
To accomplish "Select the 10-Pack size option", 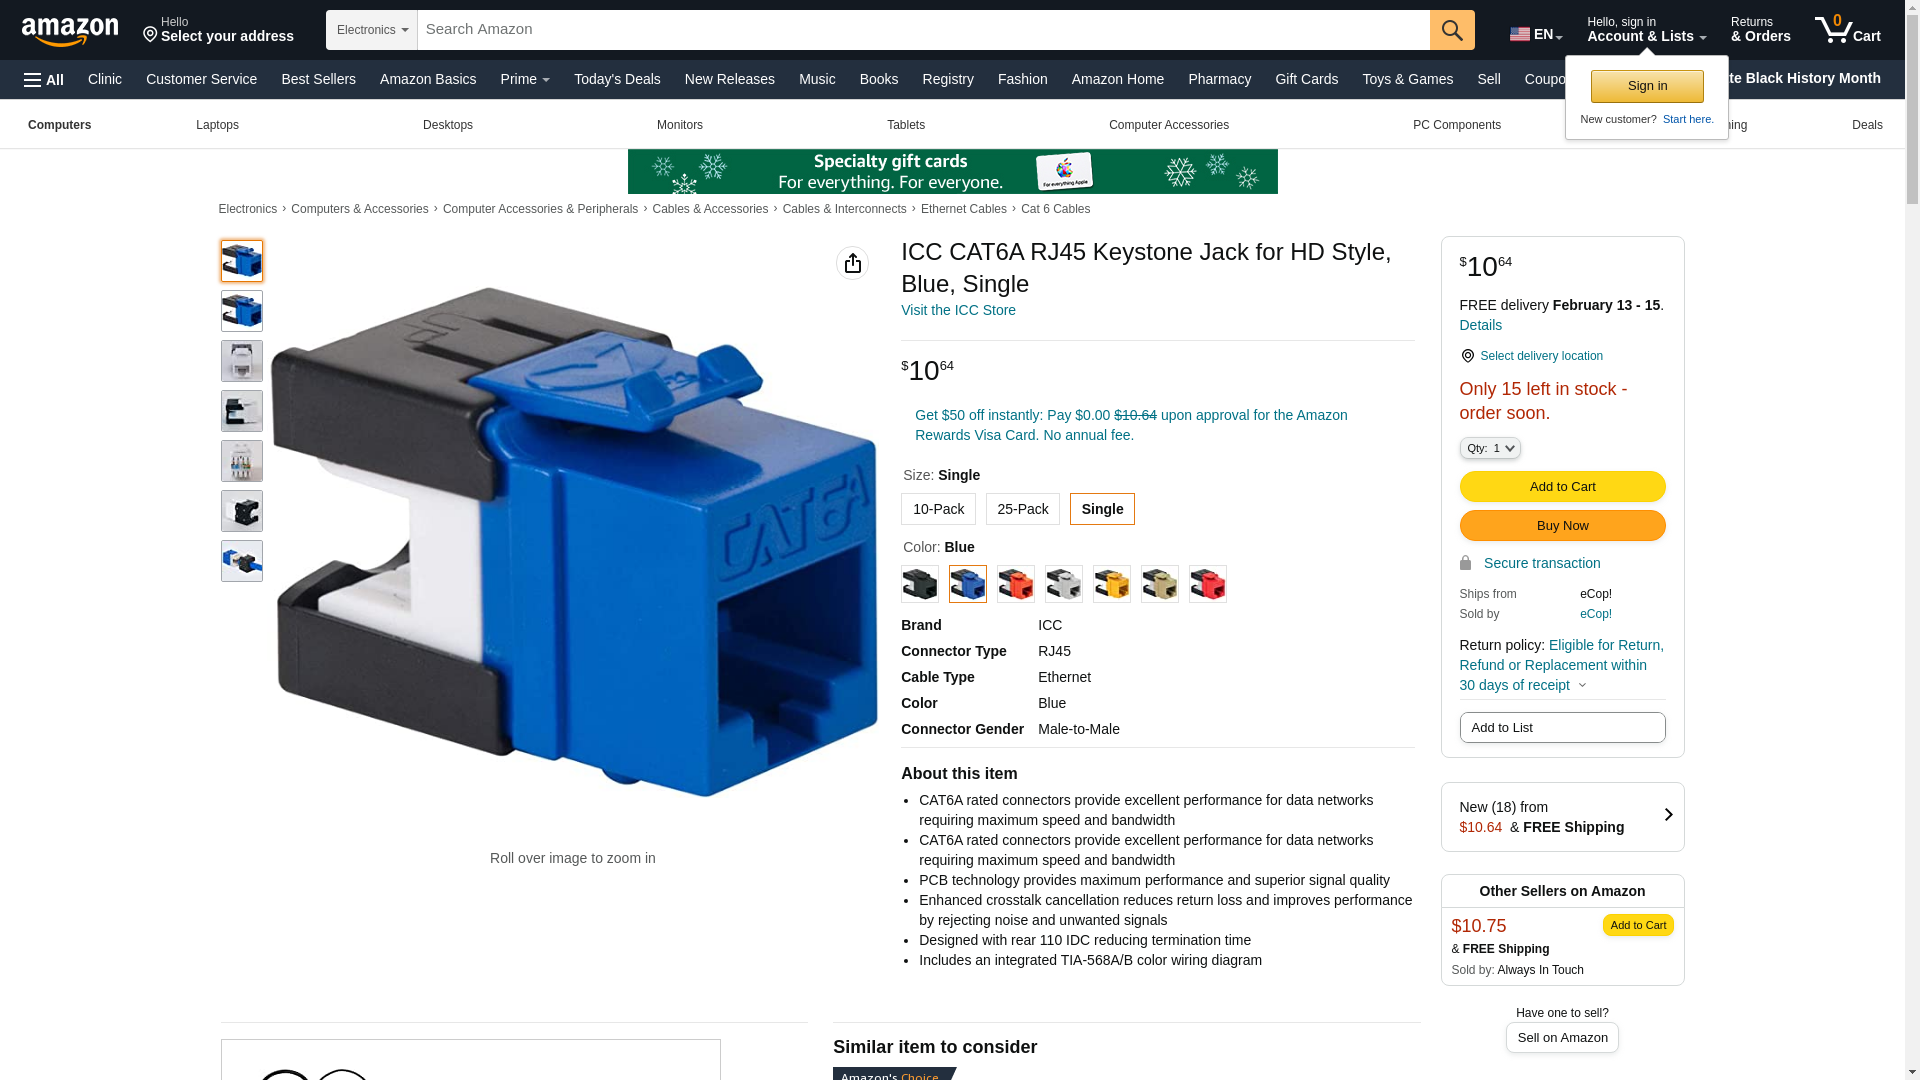I will tap(938, 509).
